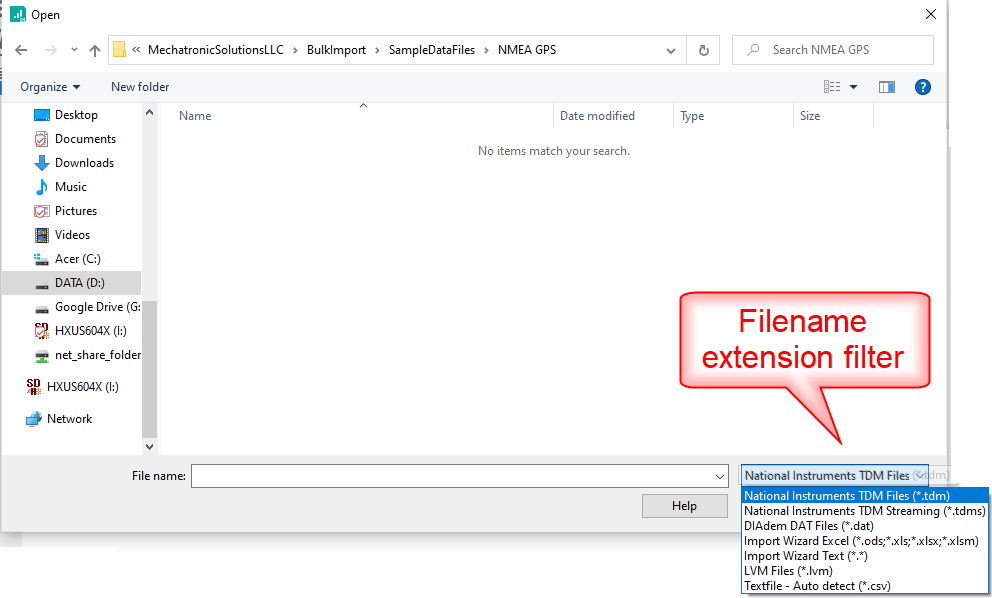Image resolution: width=992 pixels, height=598 pixels.
Task: Open the Help question mark icon
Action: [x=922, y=87]
